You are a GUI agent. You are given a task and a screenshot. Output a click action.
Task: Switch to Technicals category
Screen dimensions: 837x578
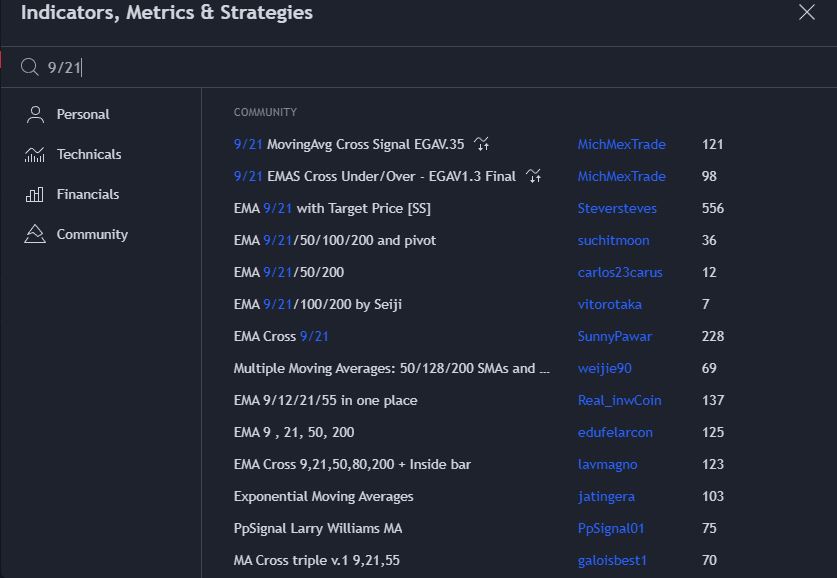tap(89, 154)
